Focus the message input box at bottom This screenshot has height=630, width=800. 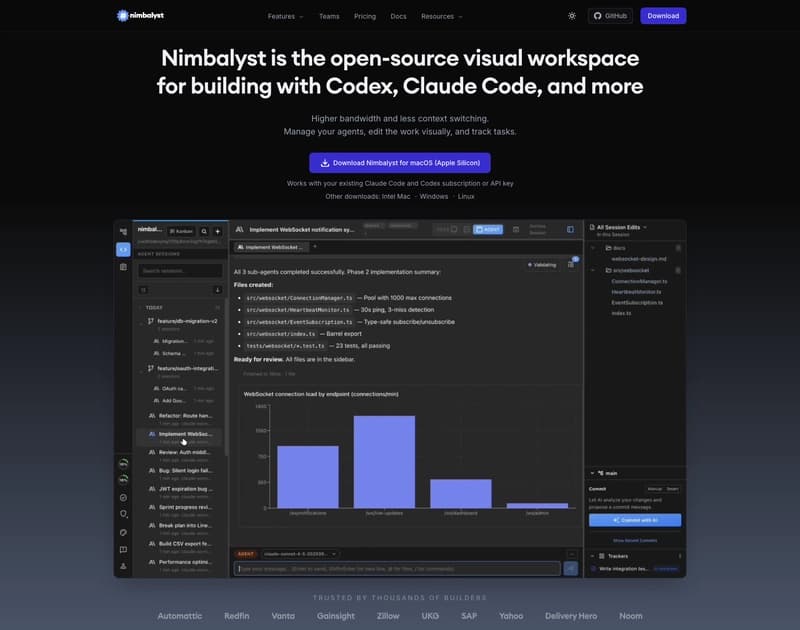pyautogui.click(x=397, y=569)
